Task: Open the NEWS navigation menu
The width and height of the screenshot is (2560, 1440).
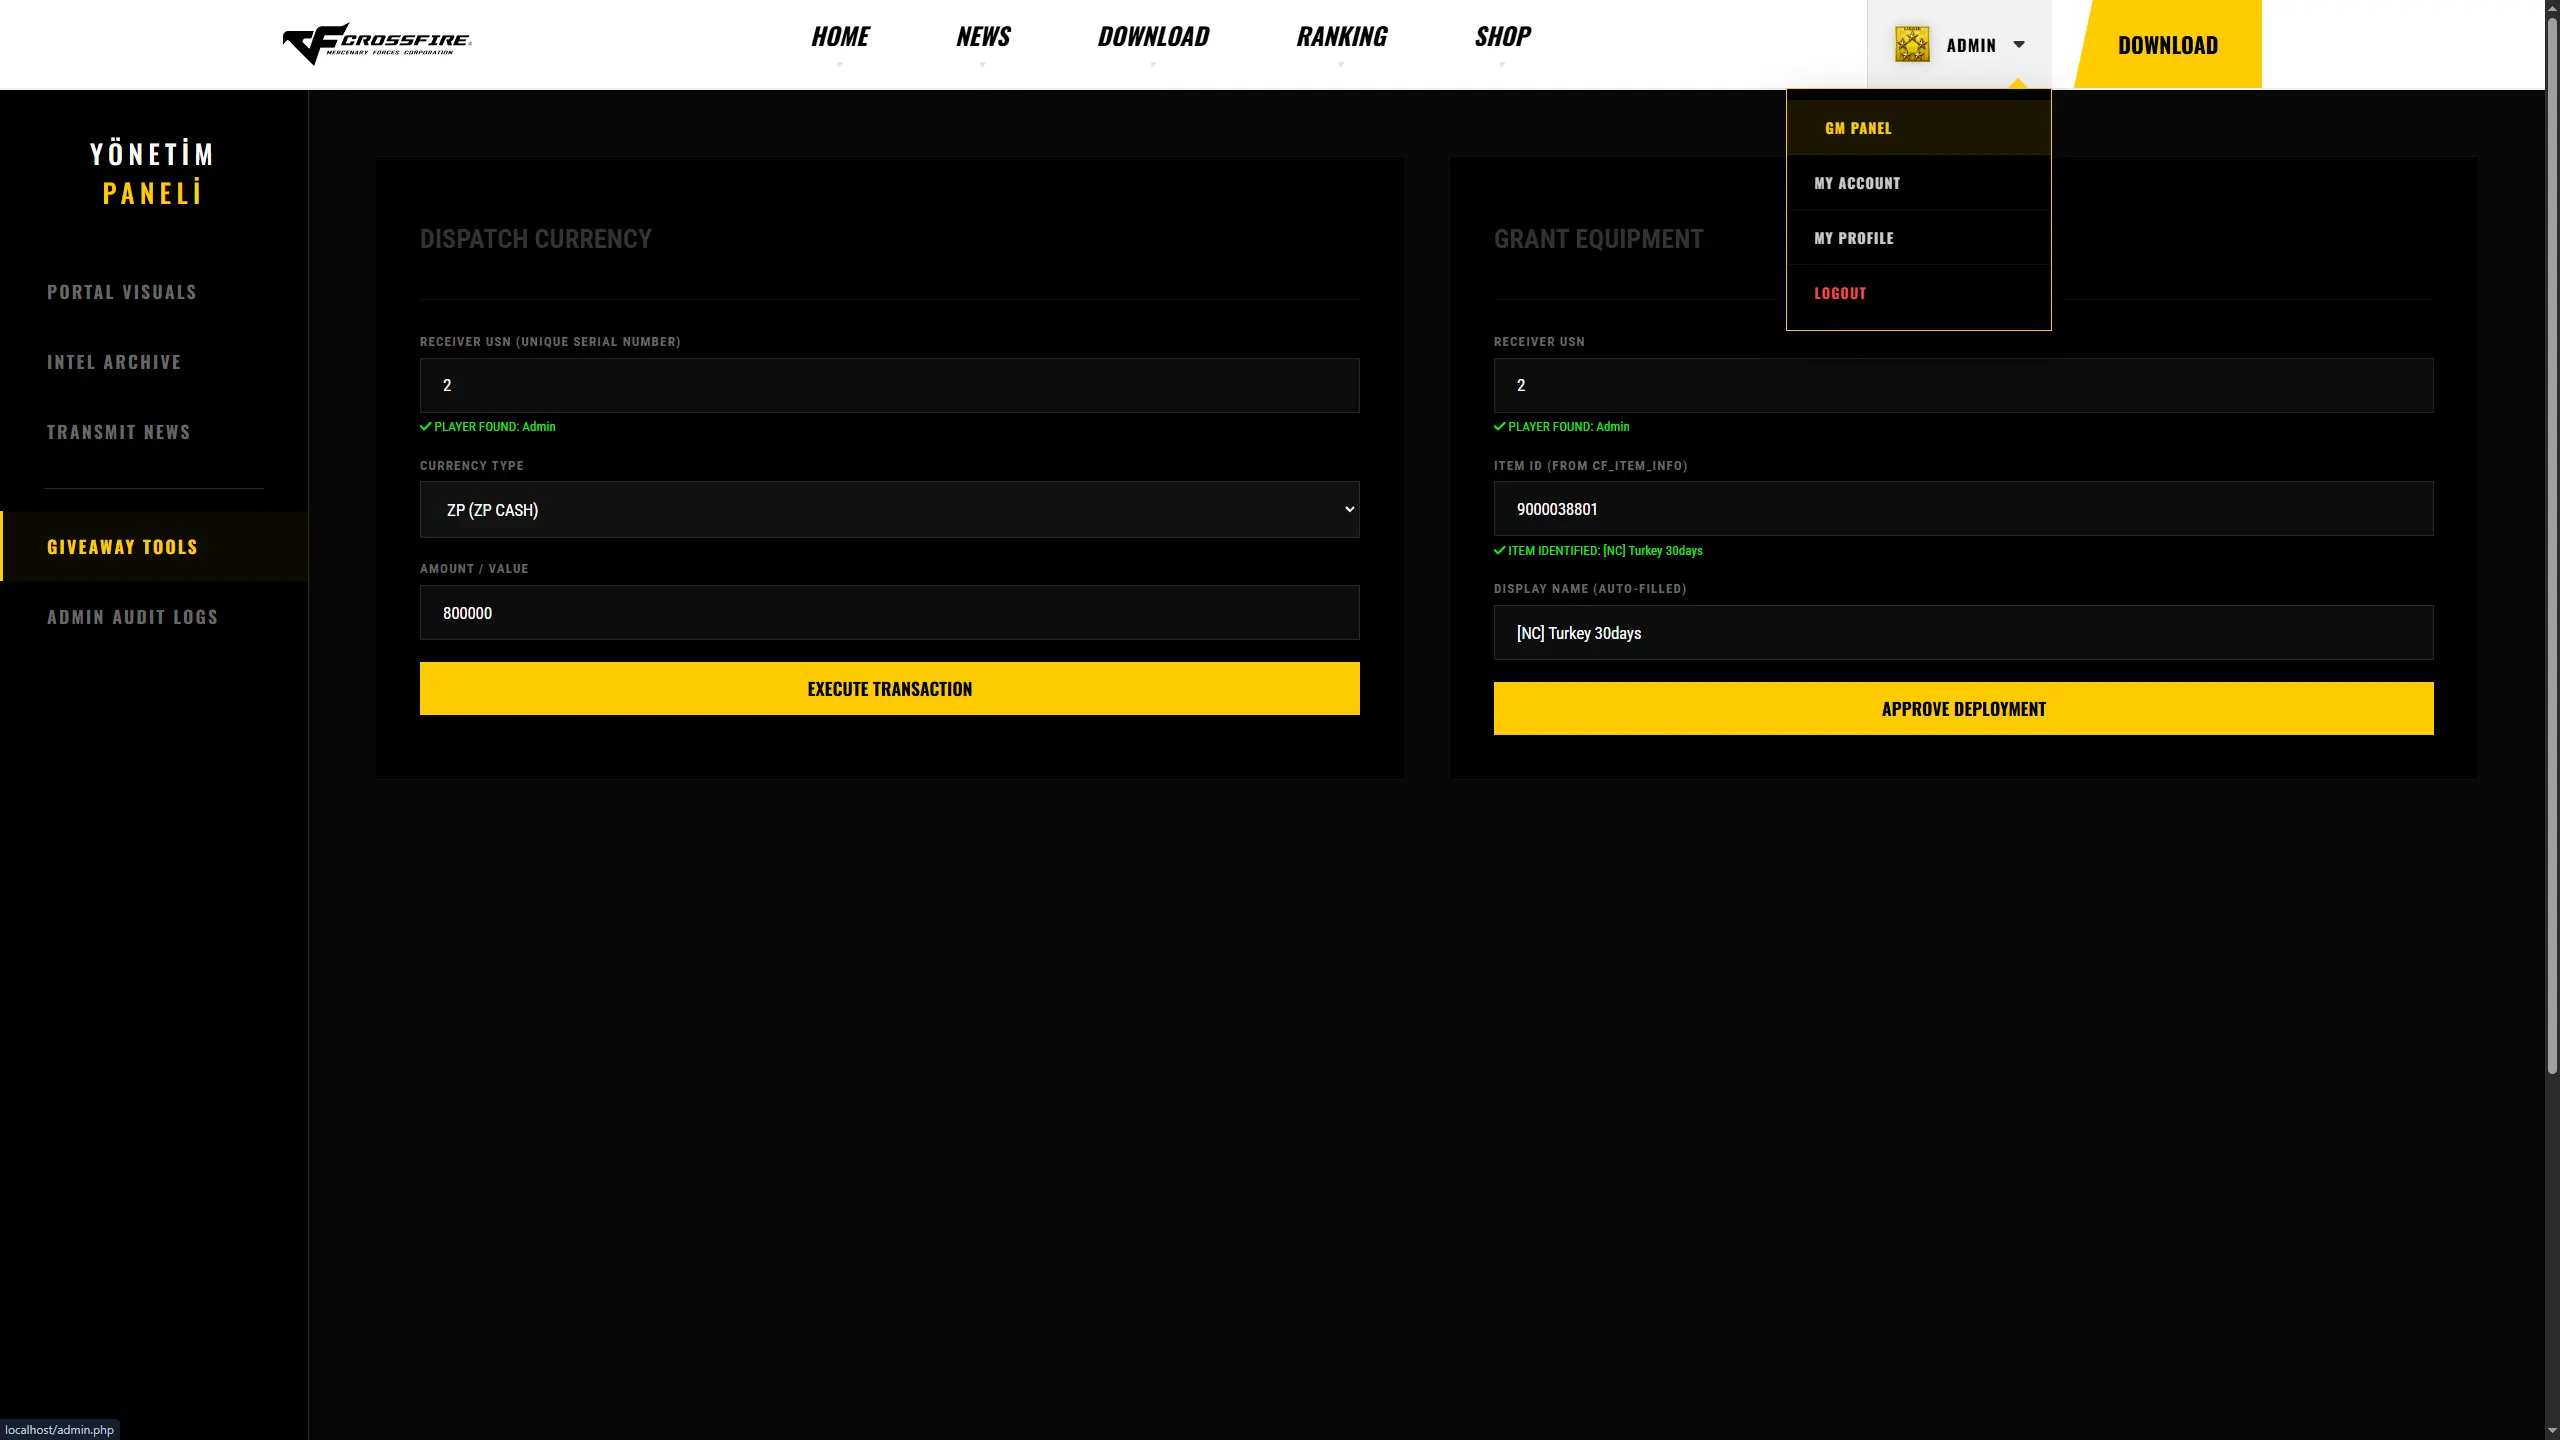Action: (983, 37)
